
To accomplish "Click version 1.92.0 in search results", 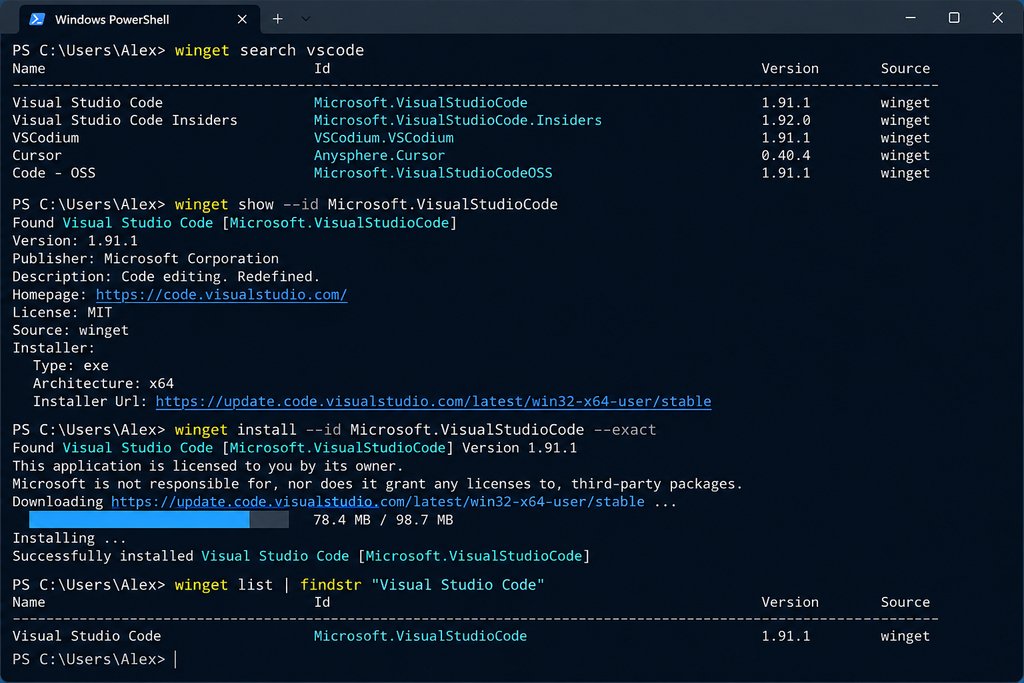I will (786, 120).
